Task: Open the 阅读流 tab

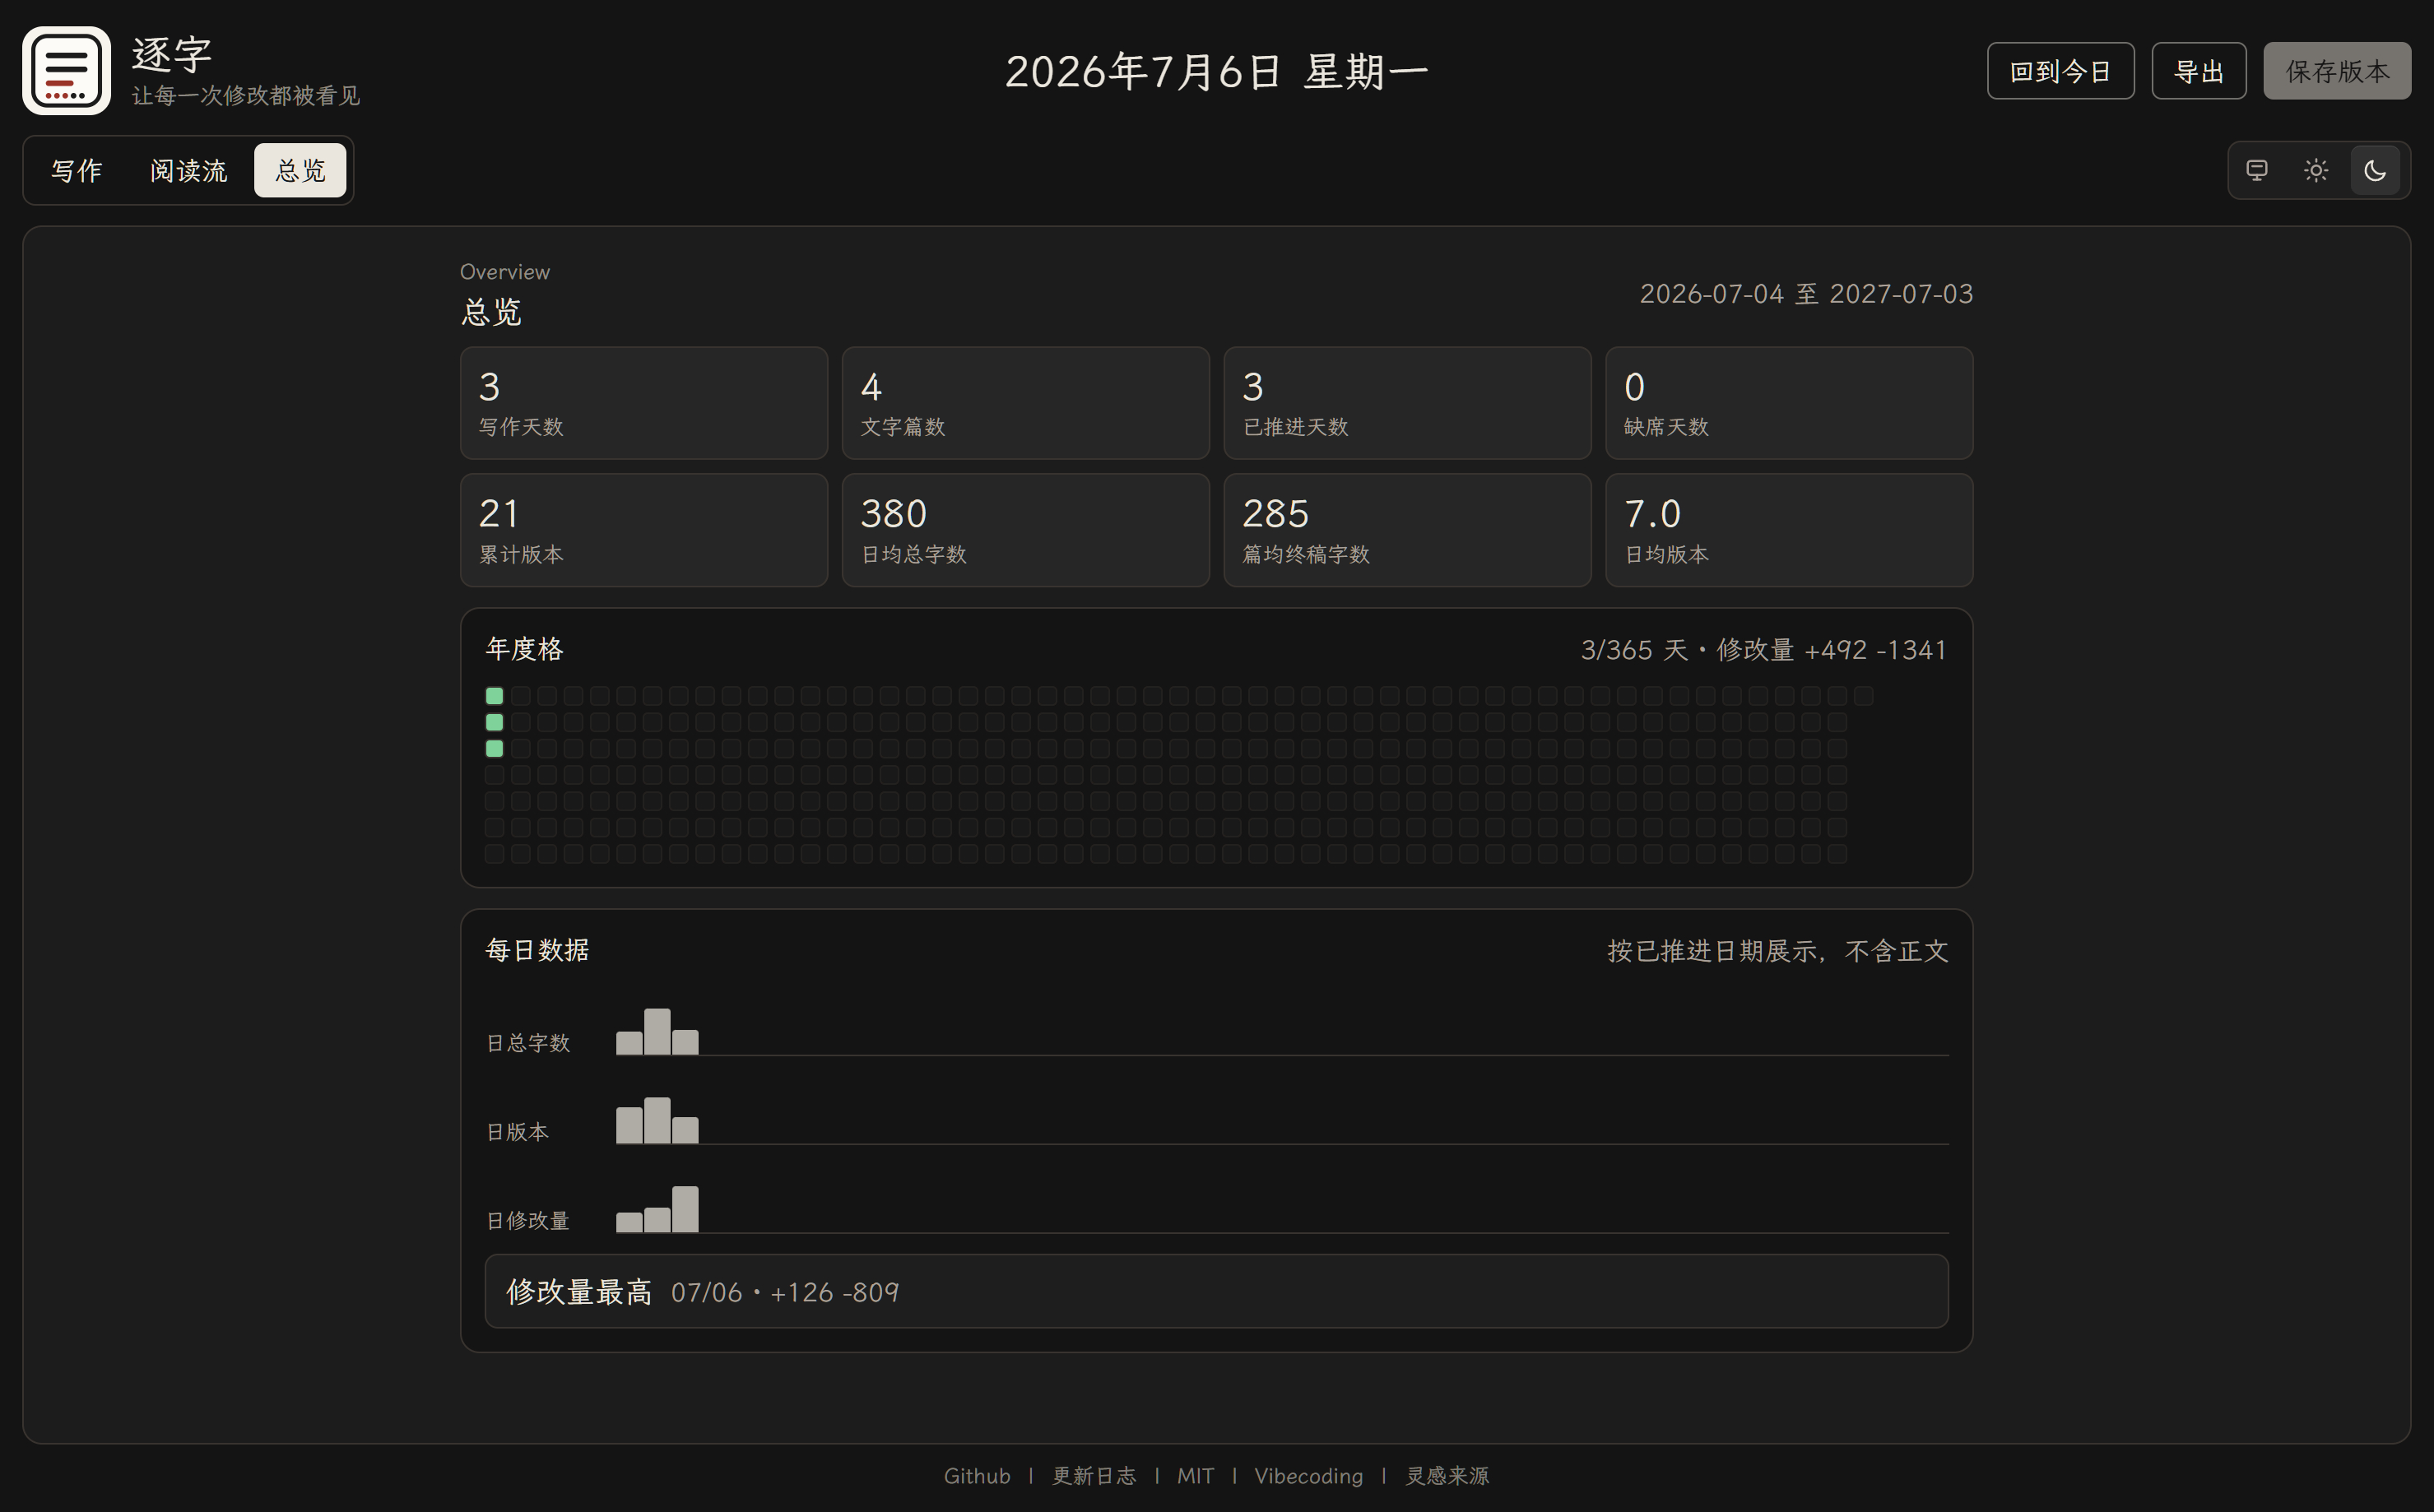Action: tap(188, 170)
